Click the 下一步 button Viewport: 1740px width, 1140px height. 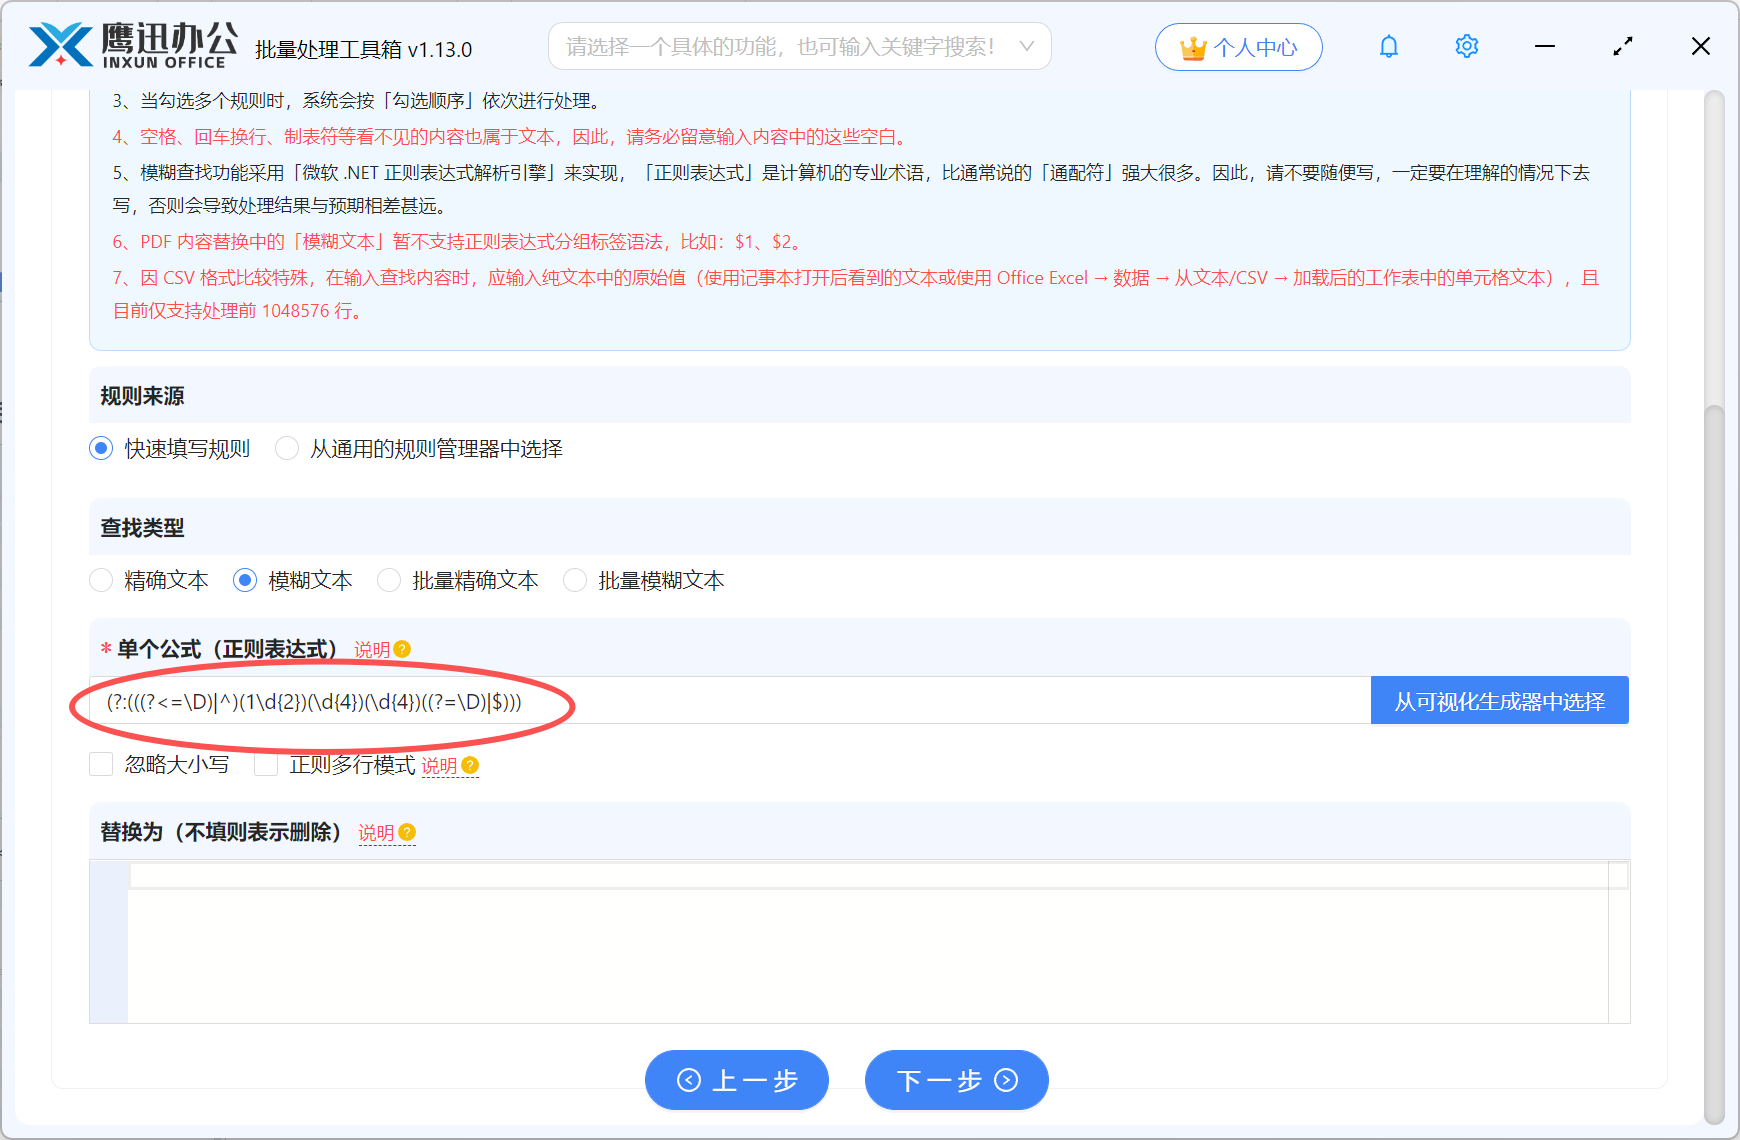pos(956,1080)
